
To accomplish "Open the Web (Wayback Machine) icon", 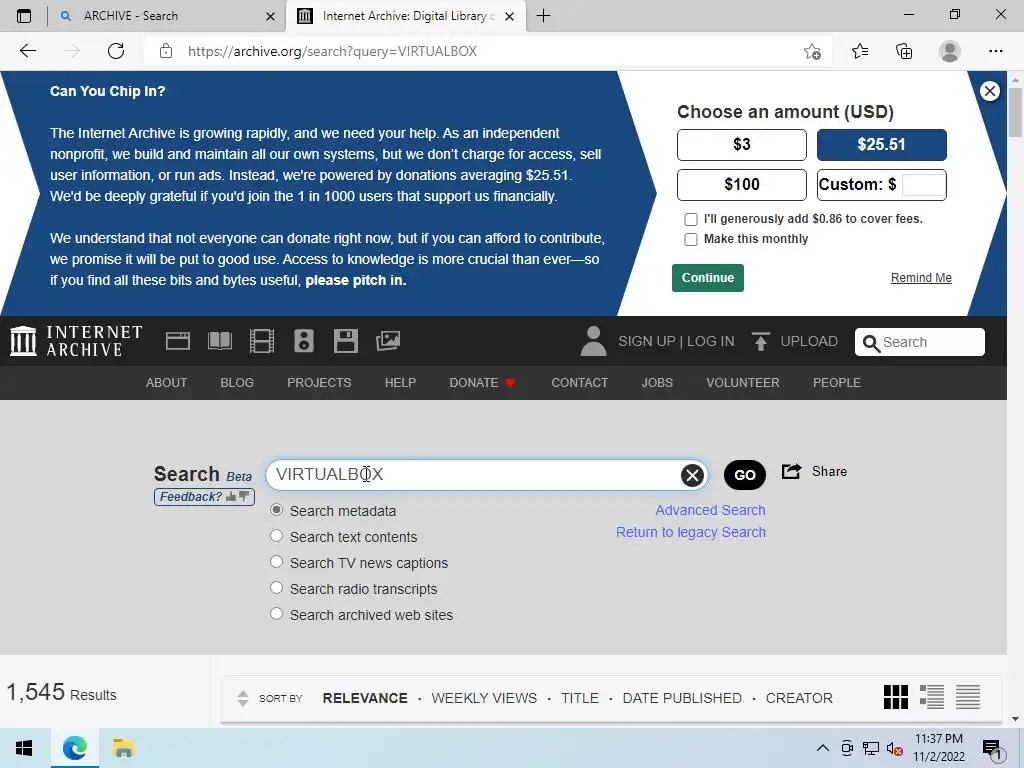I will (x=178, y=341).
